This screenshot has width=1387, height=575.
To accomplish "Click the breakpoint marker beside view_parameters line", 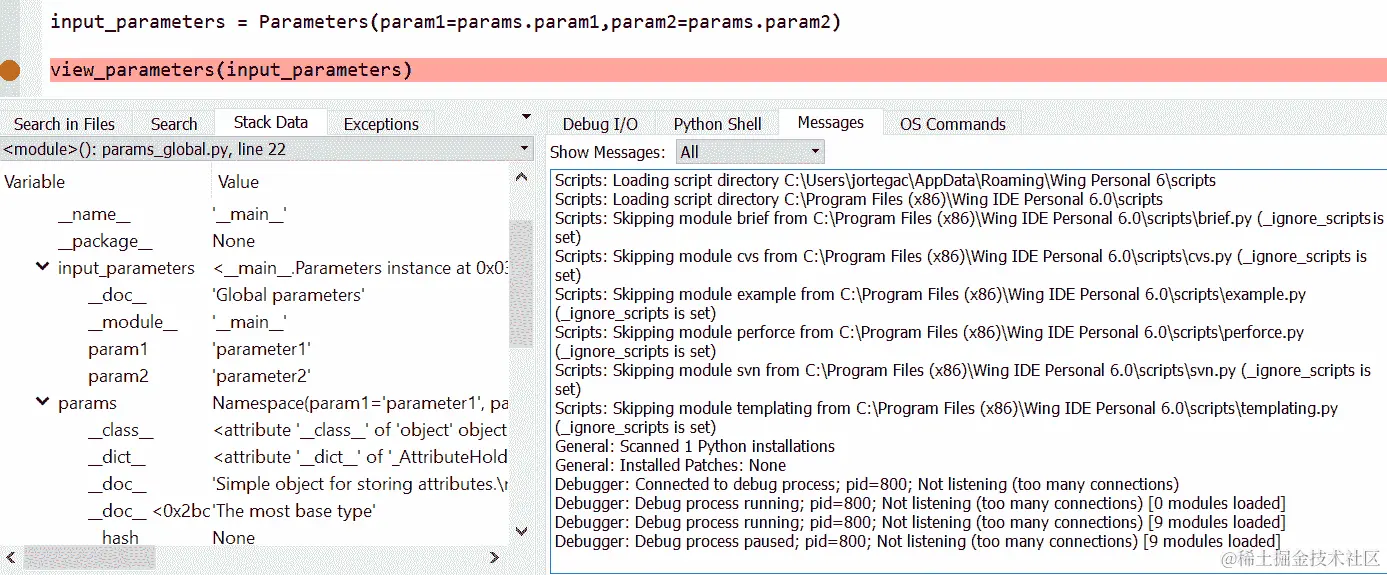I will [x=10, y=70].
